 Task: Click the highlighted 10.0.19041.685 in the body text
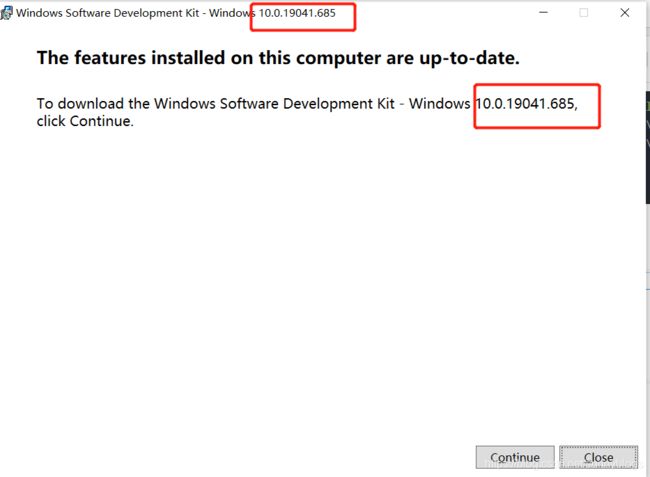click(x=526, y=104)
